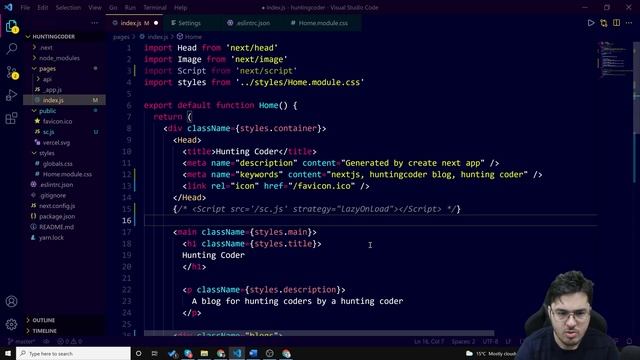Viewport: 640px width, 360px height.
Task: Open package.json in the file tree
Action: [57, 216]
